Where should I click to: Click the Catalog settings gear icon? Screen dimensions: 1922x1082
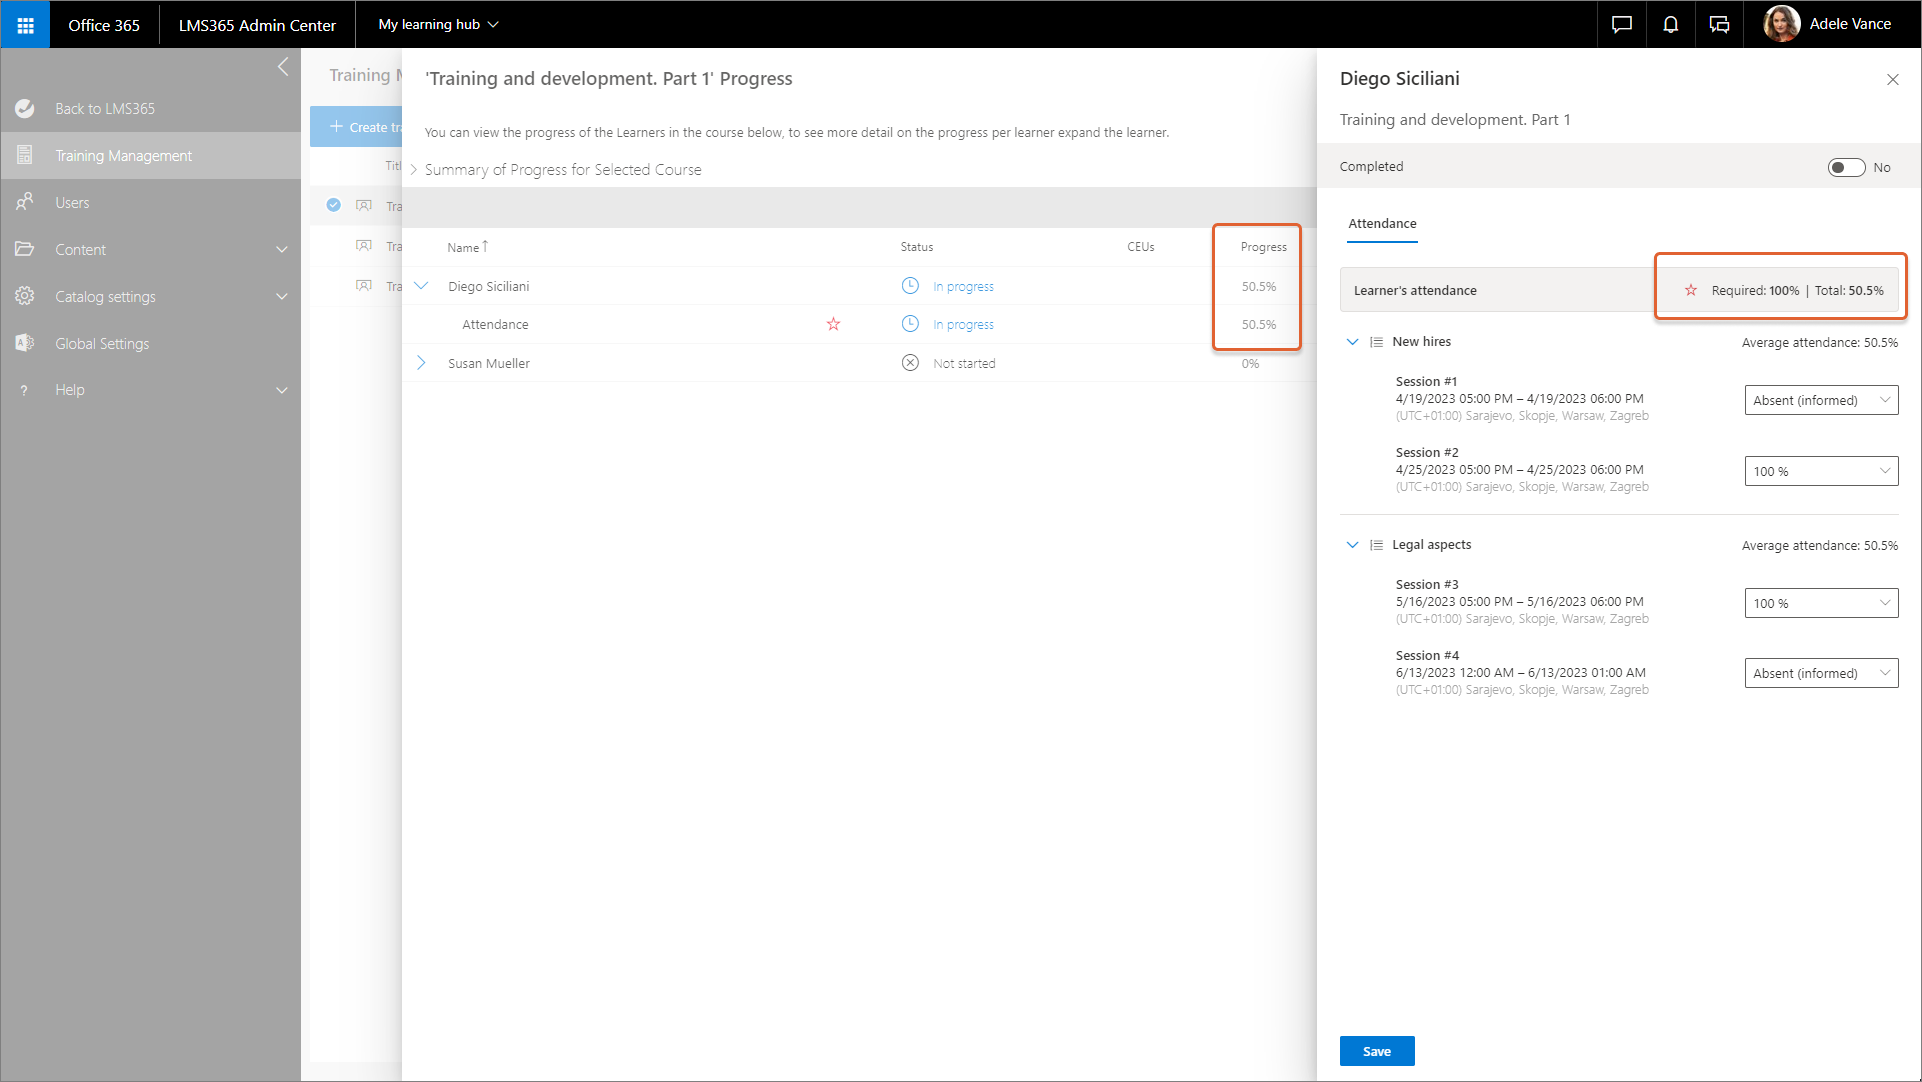(25, 296)
